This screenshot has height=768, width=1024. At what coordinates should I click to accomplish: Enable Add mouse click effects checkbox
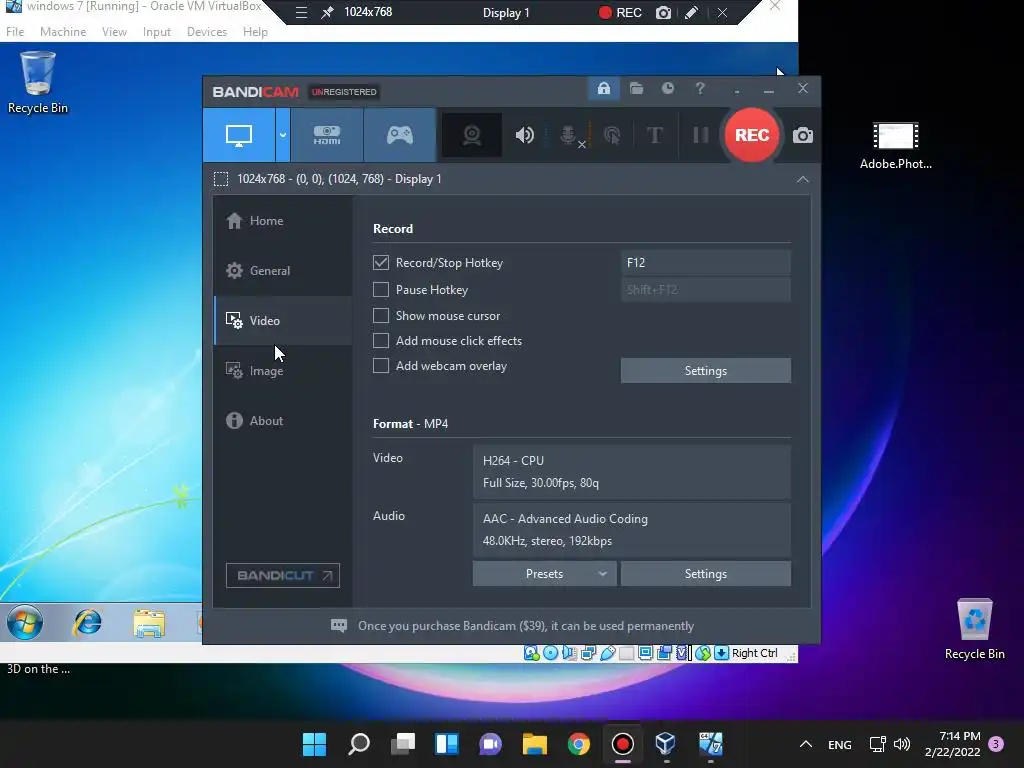(x=381, y=340)
